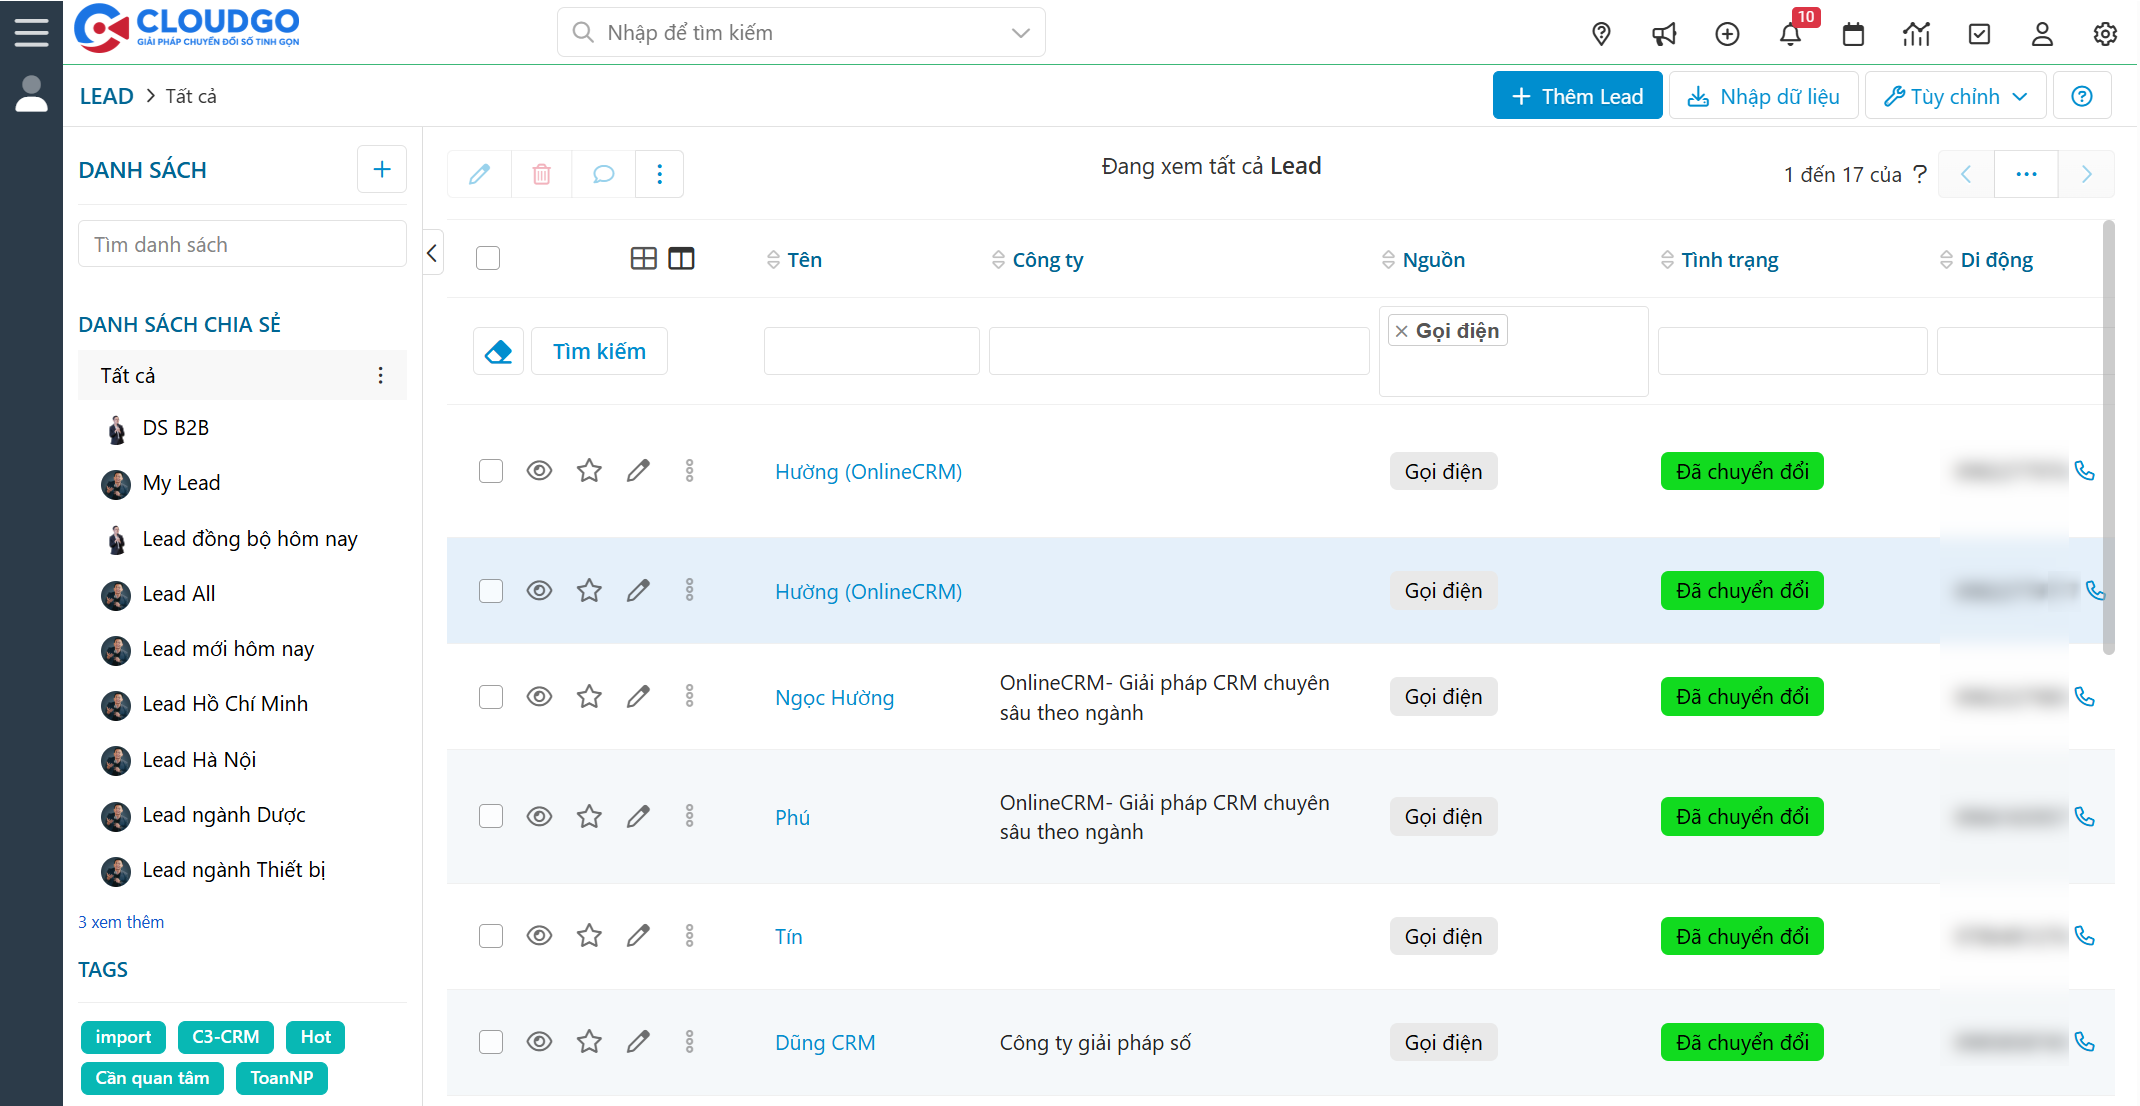Select the My Lead list
The height and width of the screenshot is (1106, 2140).
pos(181,483)
